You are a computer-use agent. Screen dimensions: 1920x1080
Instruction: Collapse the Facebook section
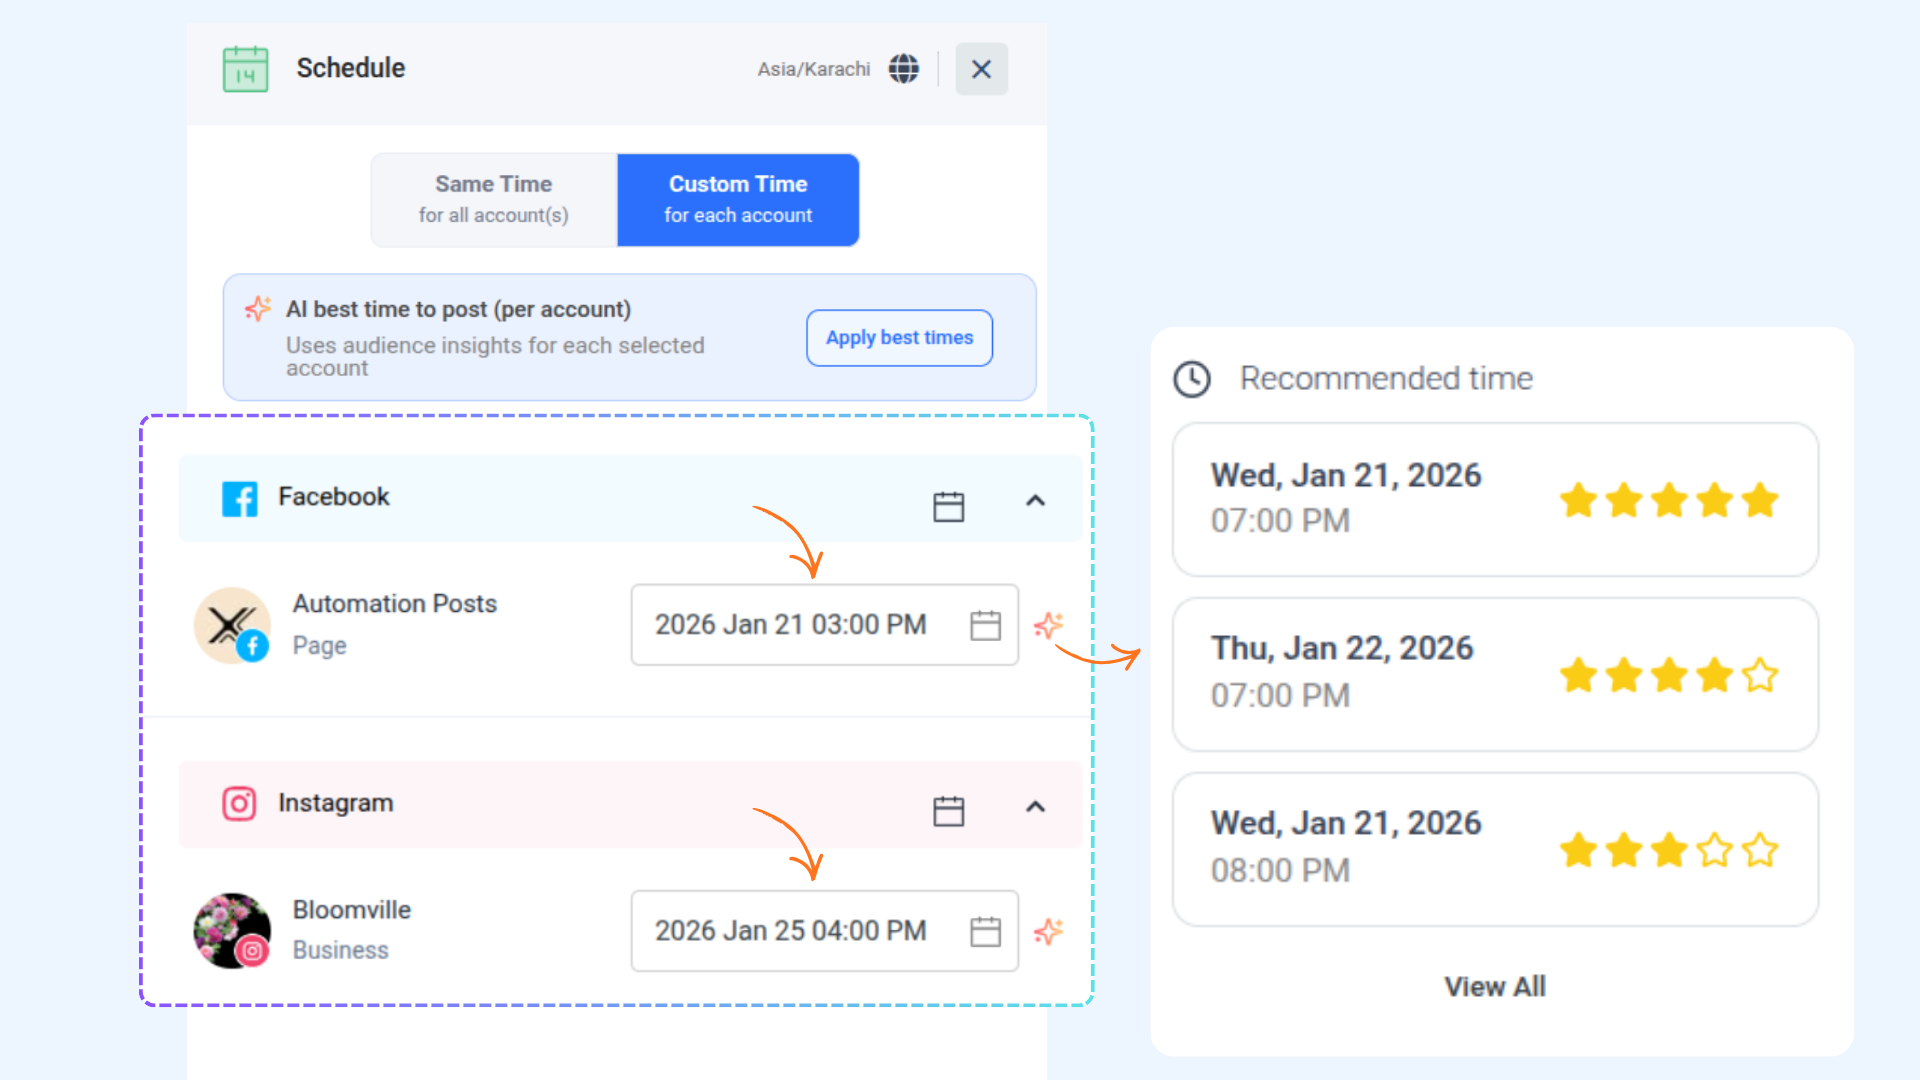coord(1035,500)
